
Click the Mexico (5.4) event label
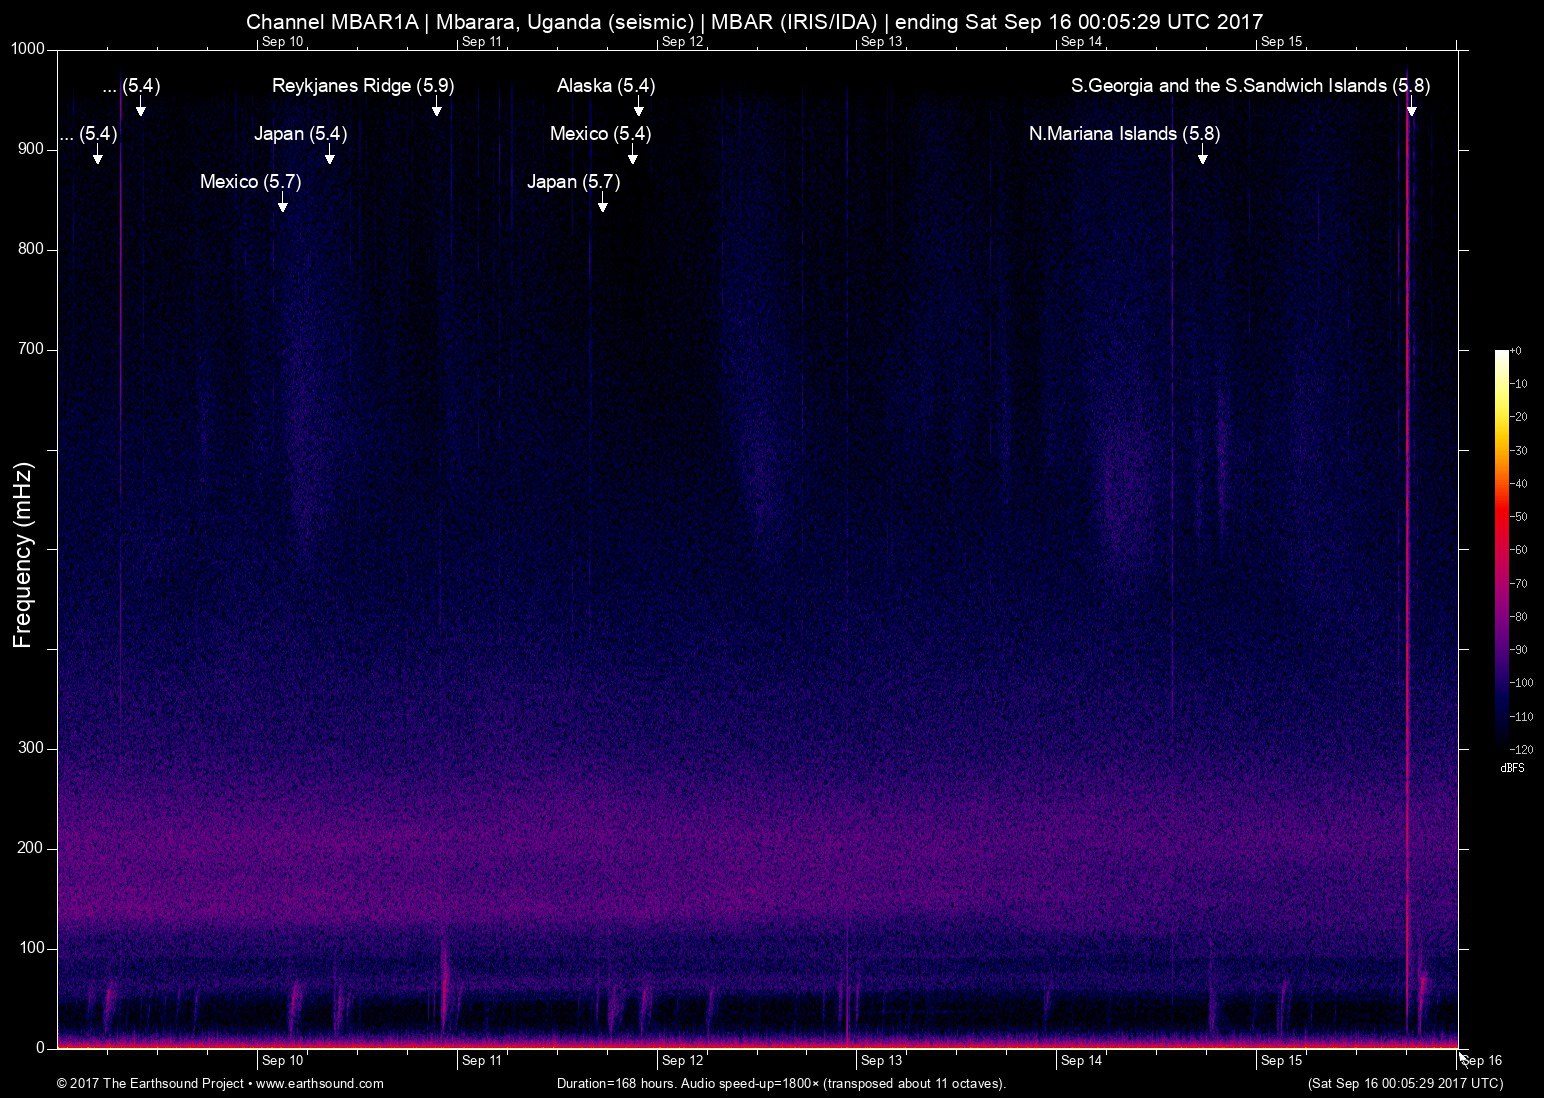[600, 133]
